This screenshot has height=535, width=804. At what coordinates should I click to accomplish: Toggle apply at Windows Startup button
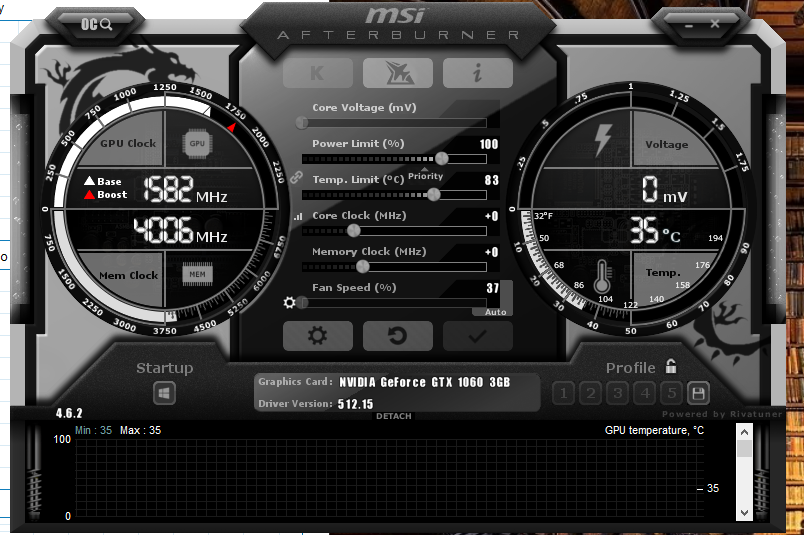[x=164, y=394]
